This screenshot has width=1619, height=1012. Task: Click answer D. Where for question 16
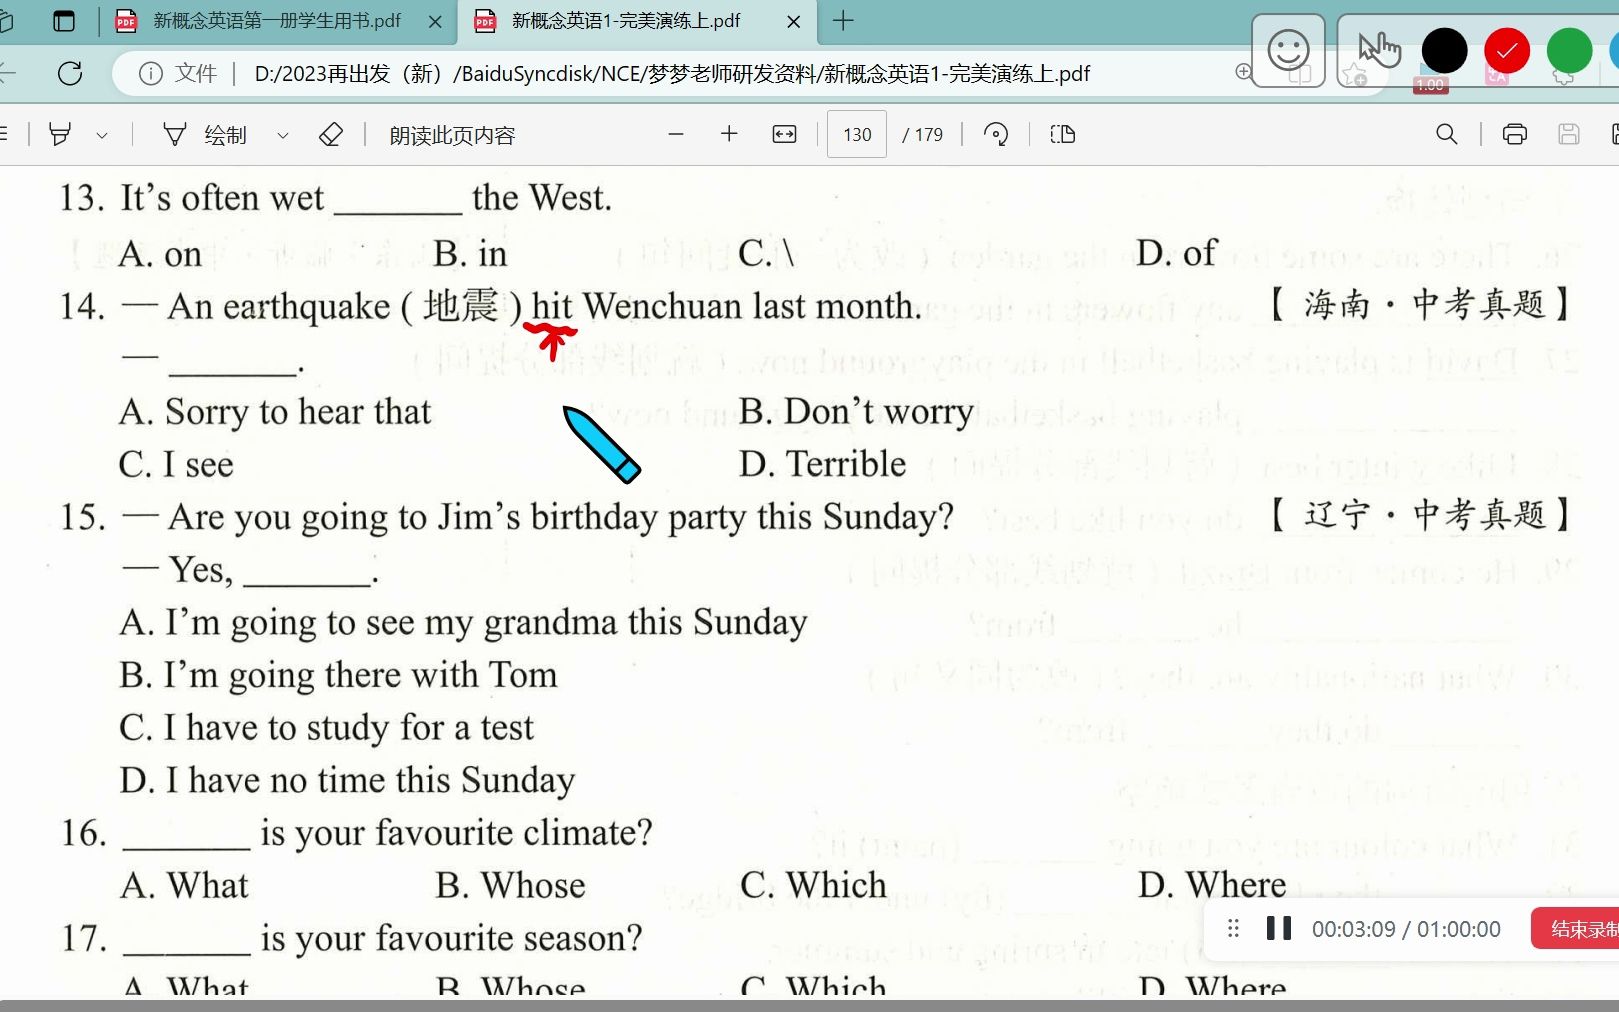(1212, 885)
